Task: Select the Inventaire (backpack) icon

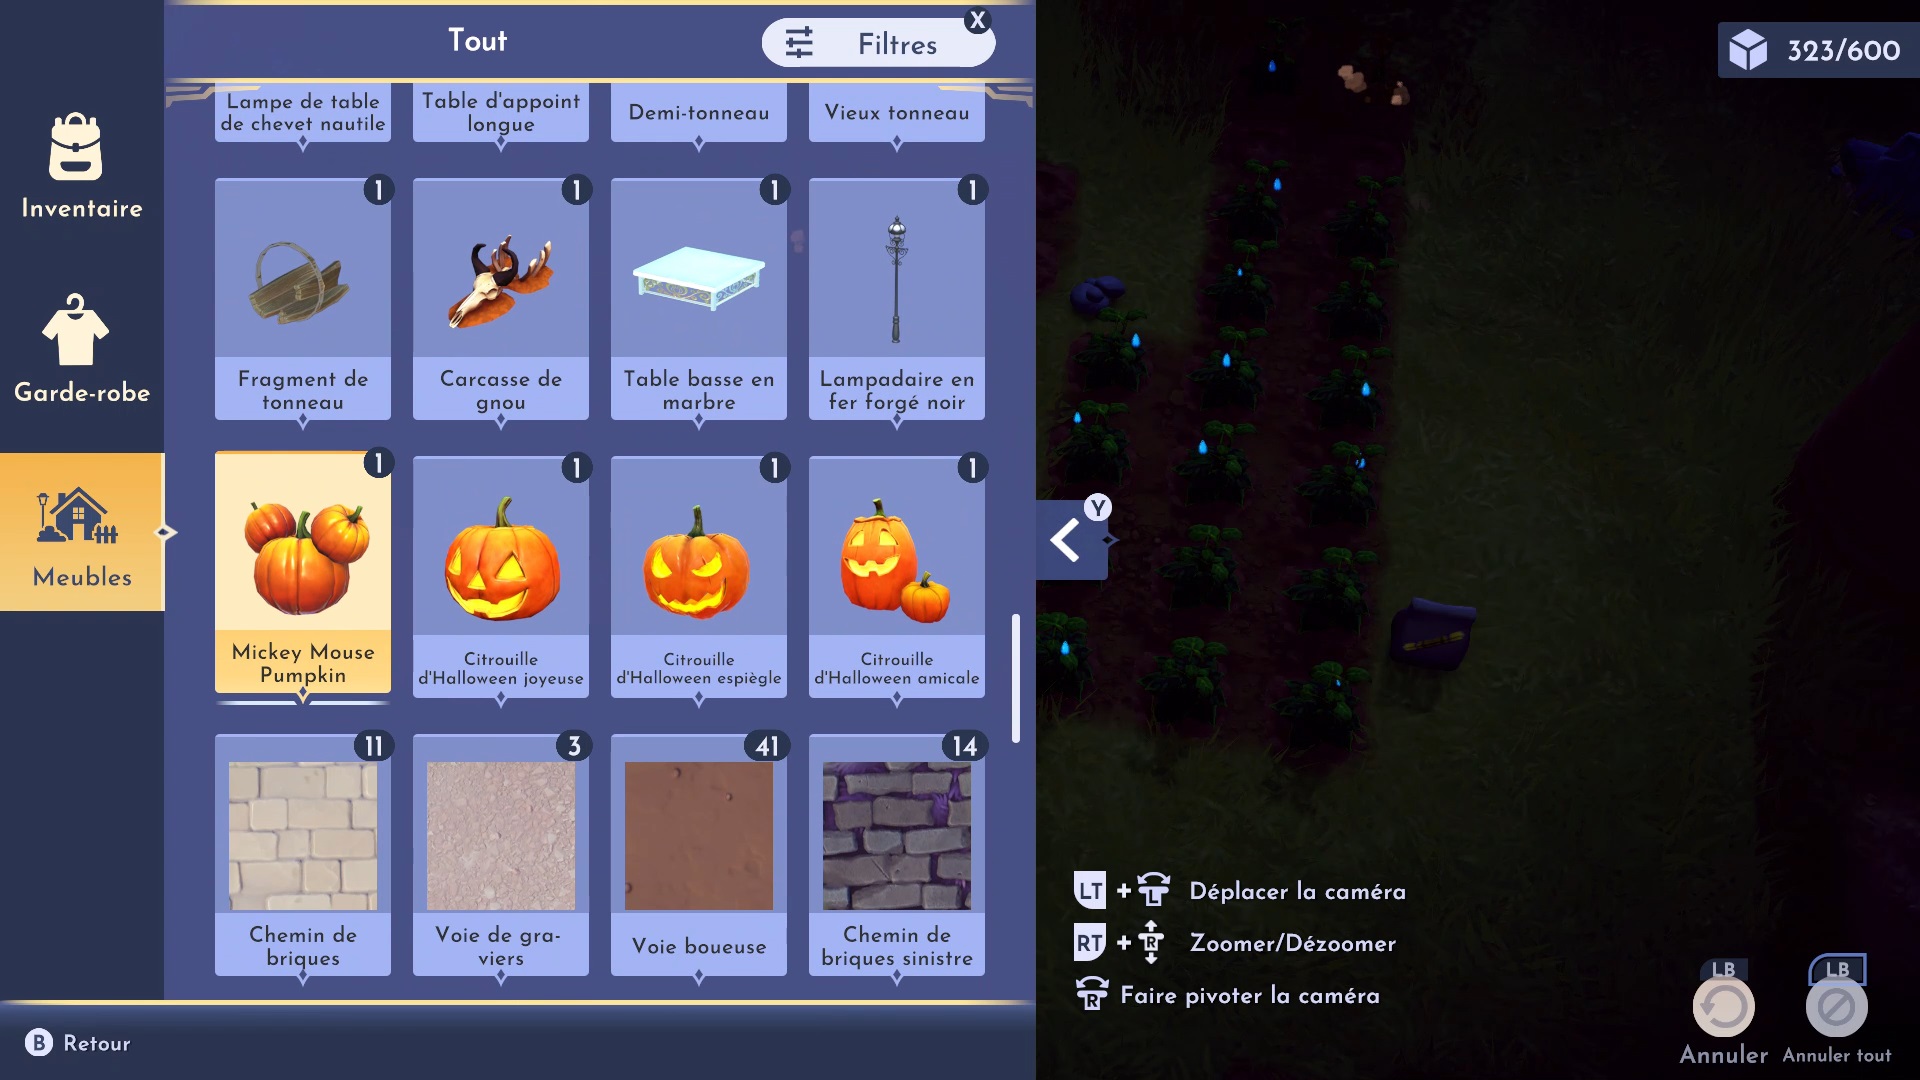Action: [x=80, y=160]
